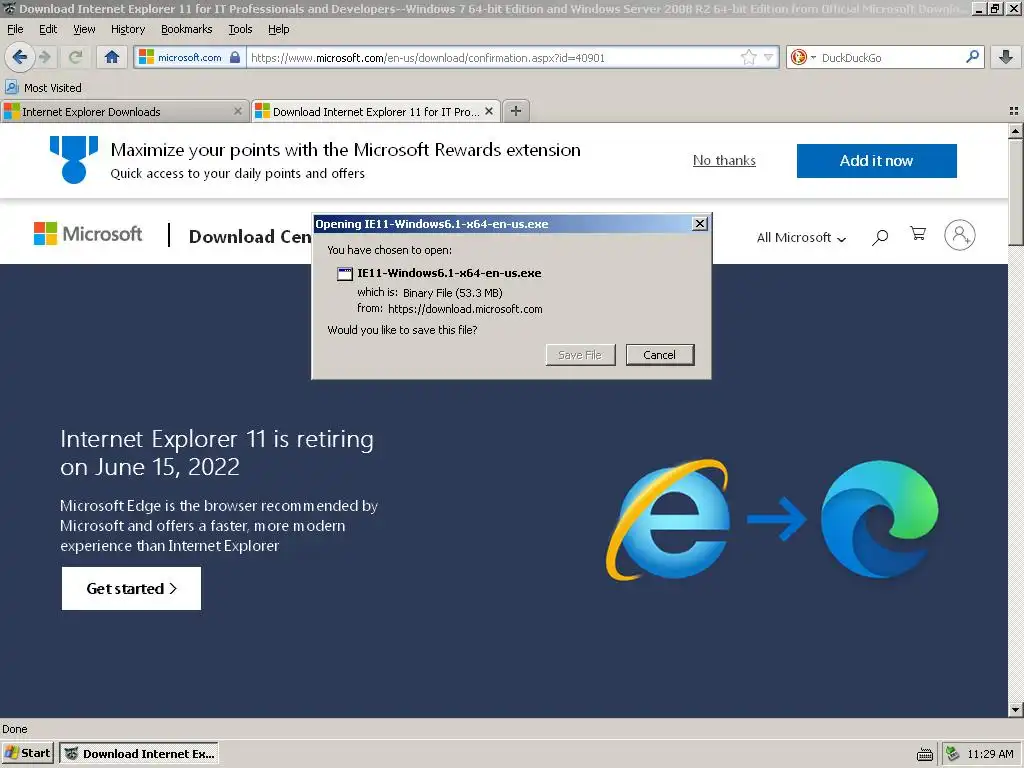
Task: Reload the page with the refresh icon
Action: click(76, 57)
